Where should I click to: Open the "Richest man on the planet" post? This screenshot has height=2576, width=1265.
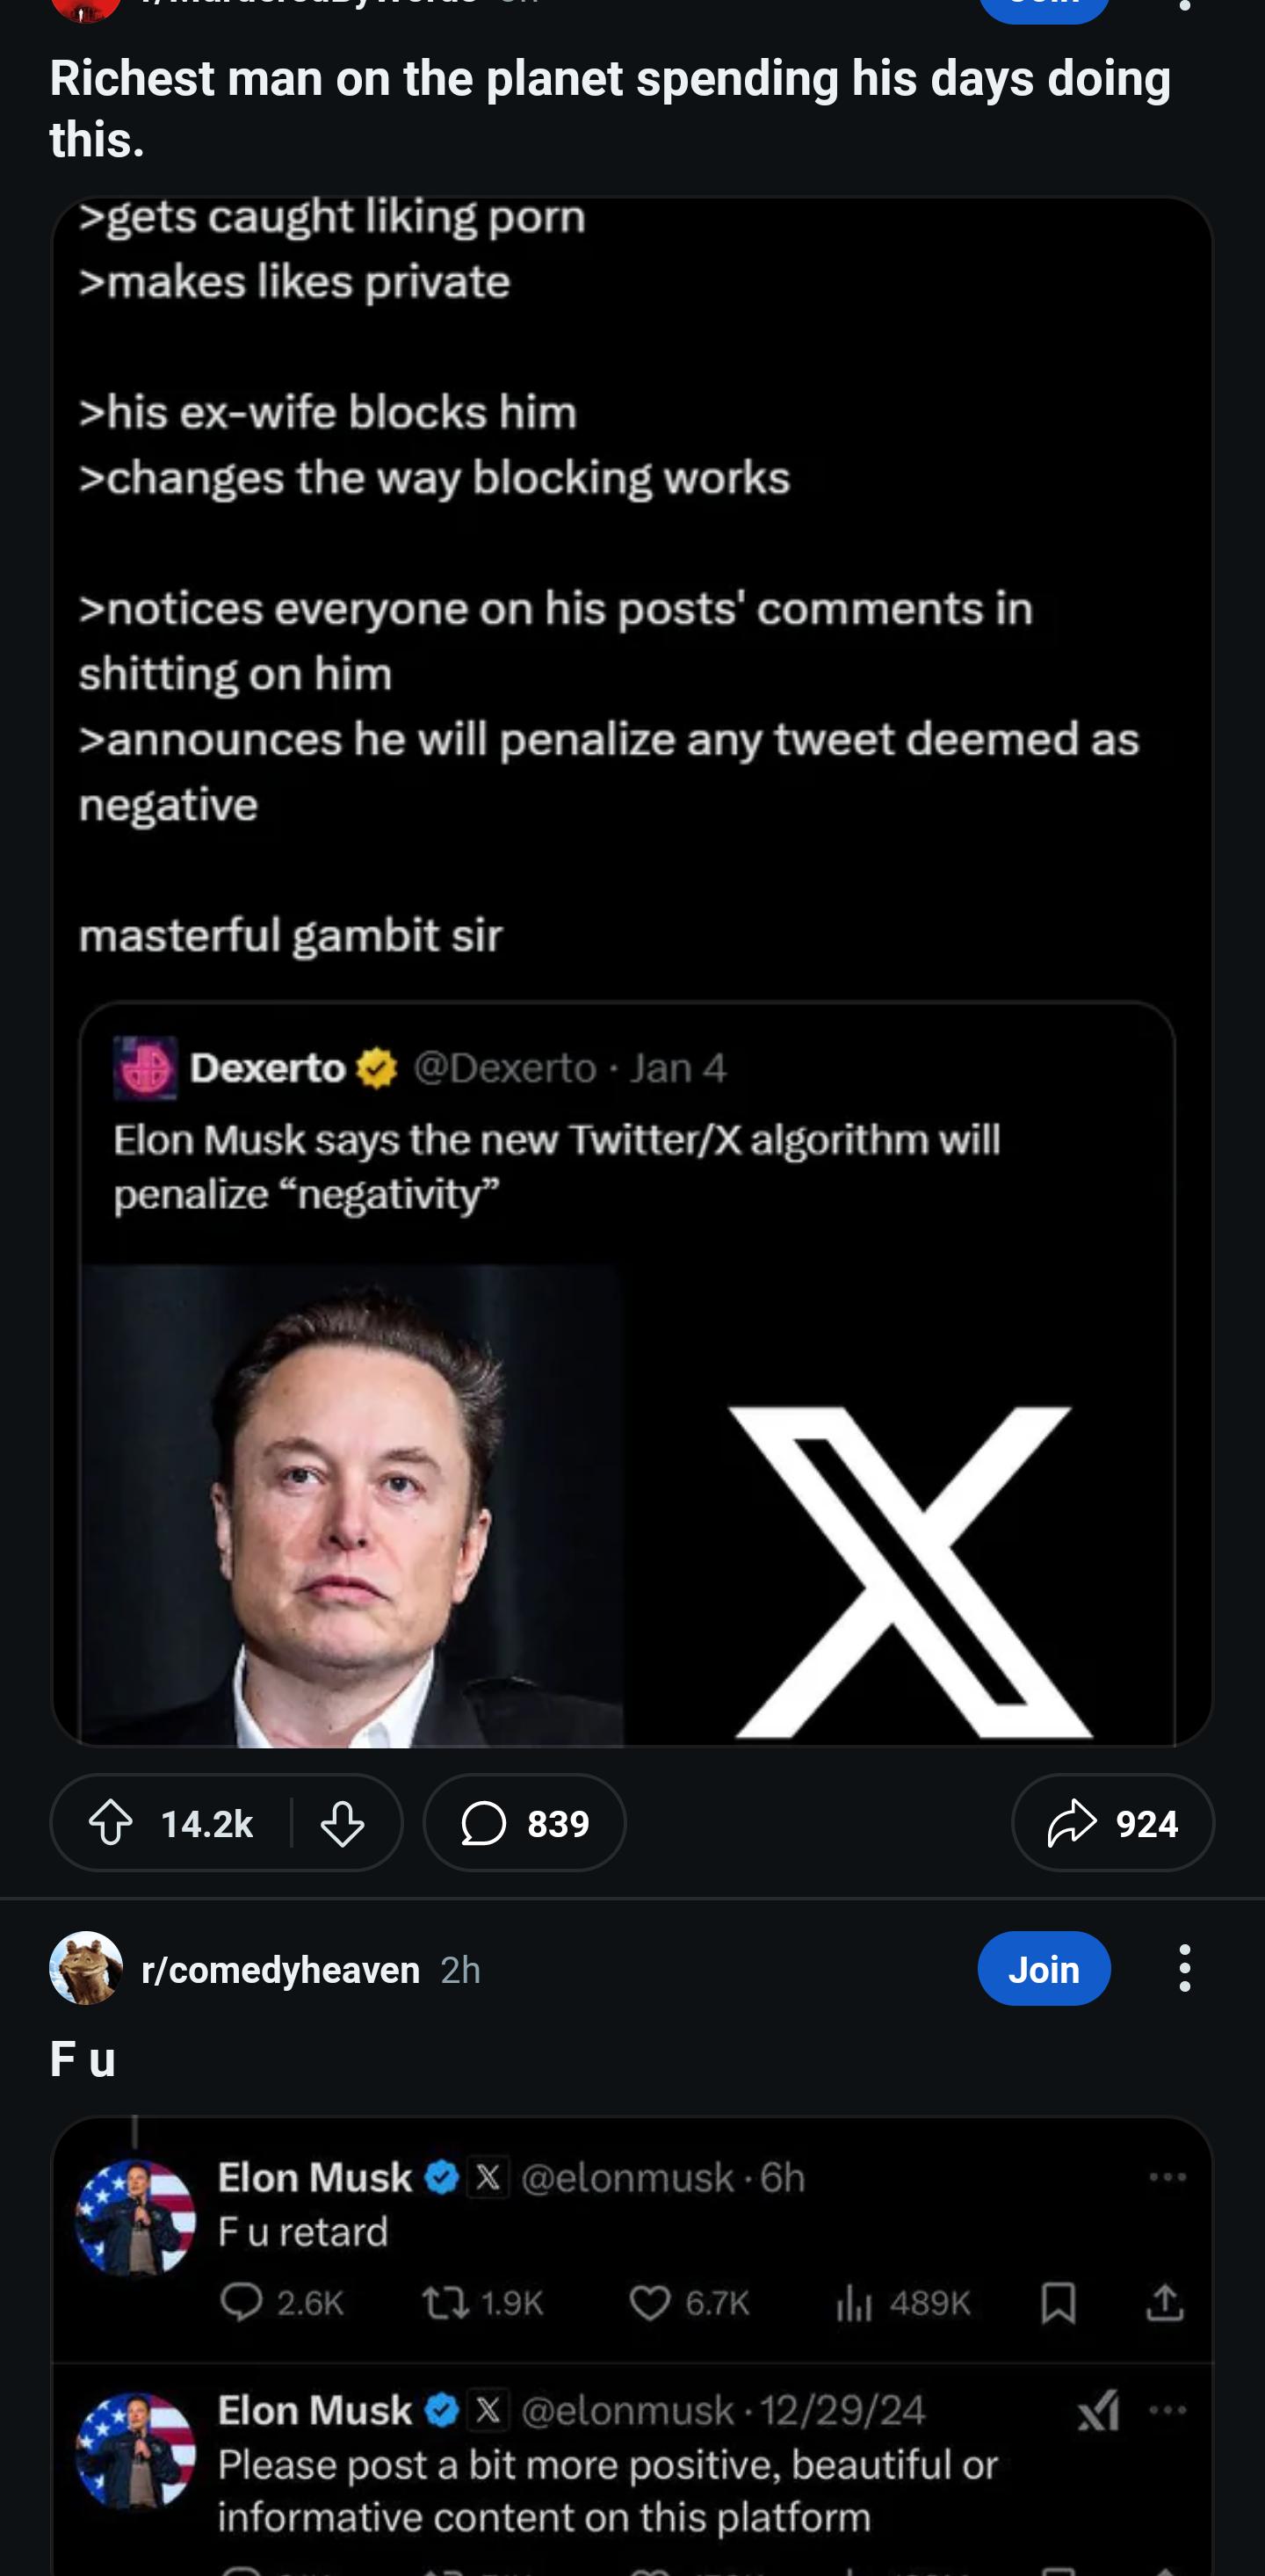(x=610, y=108)
